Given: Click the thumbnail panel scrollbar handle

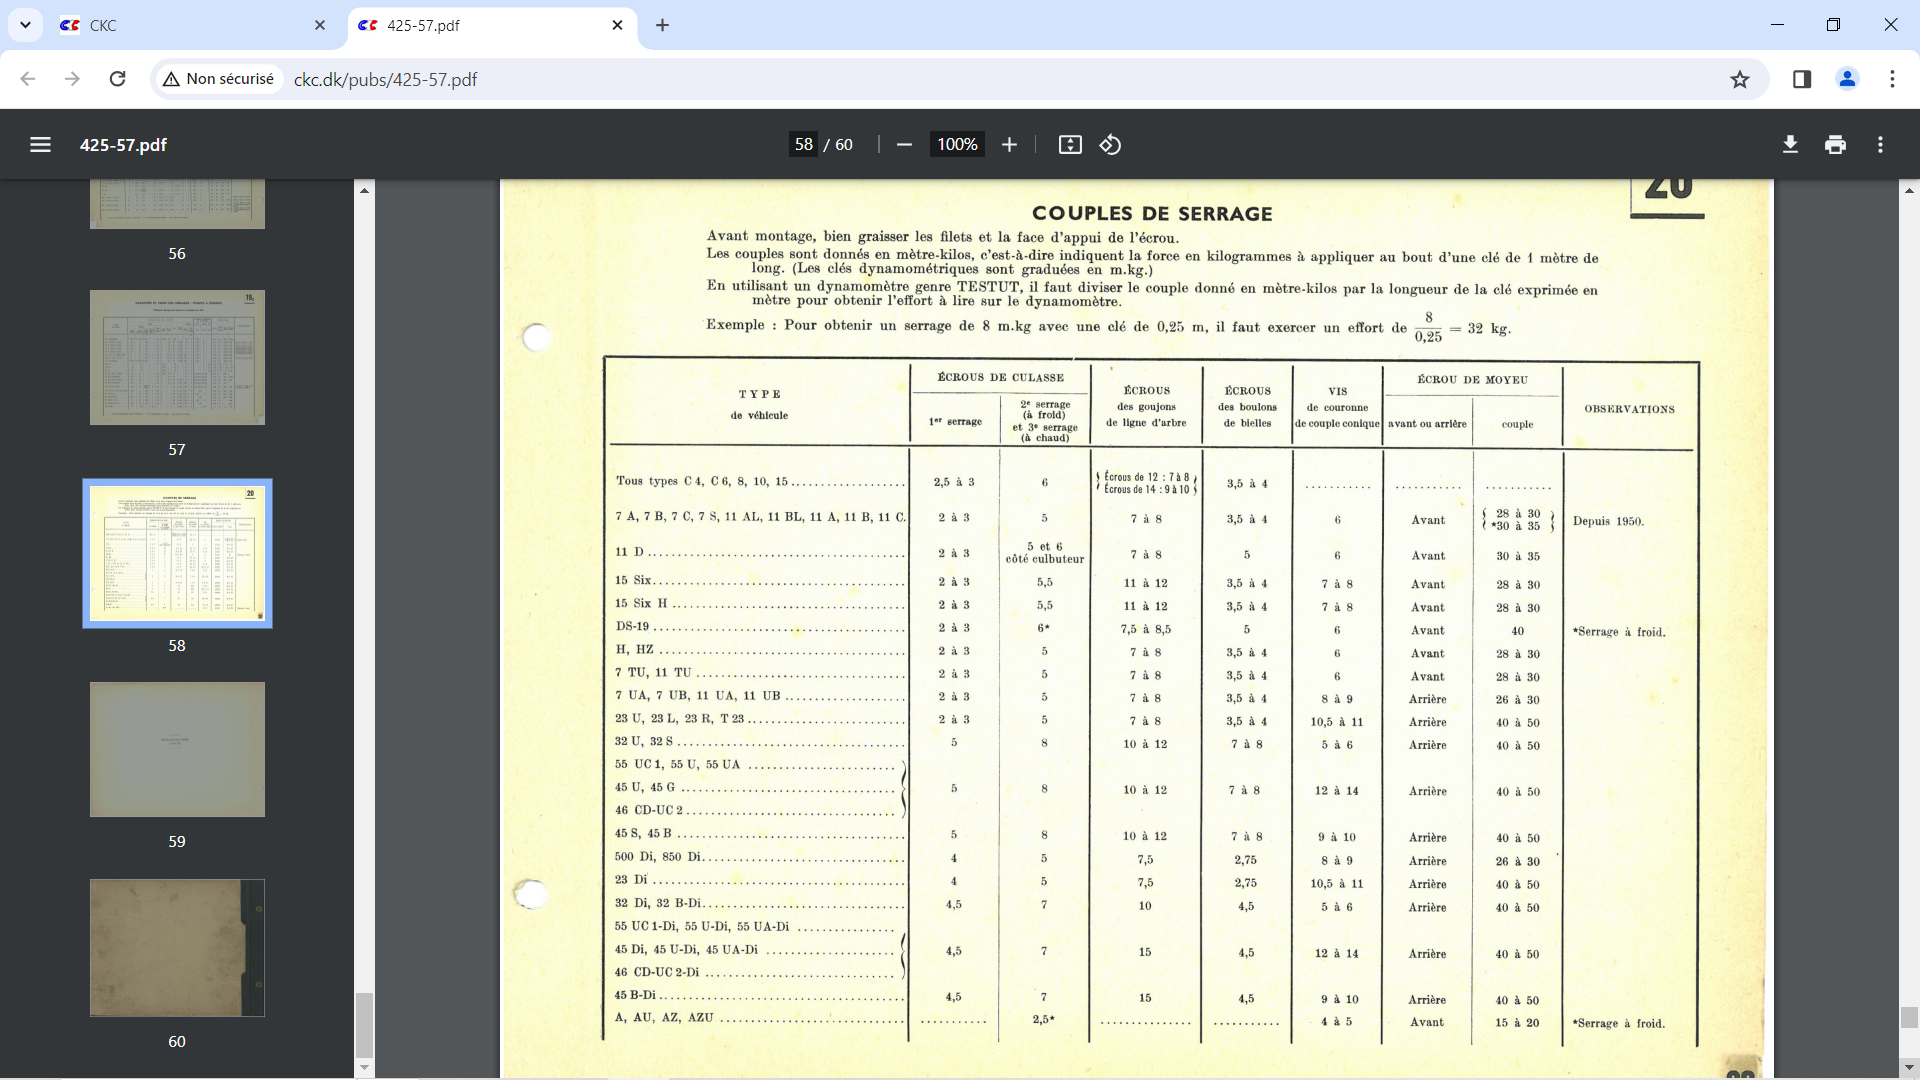Looking at the screenshot, I should (x=364, y=1023).
